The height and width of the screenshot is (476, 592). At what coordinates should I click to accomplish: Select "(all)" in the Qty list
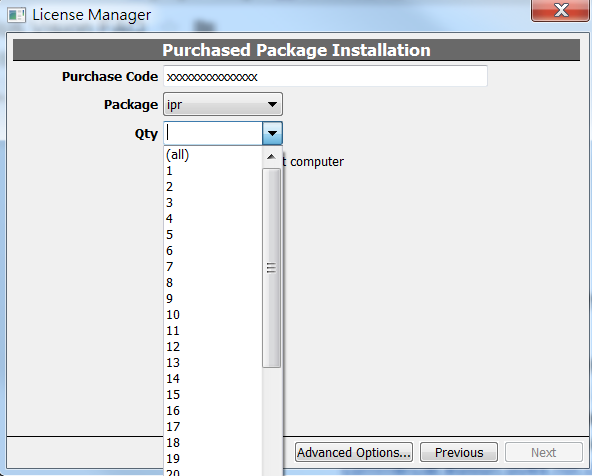pos(213,154)
